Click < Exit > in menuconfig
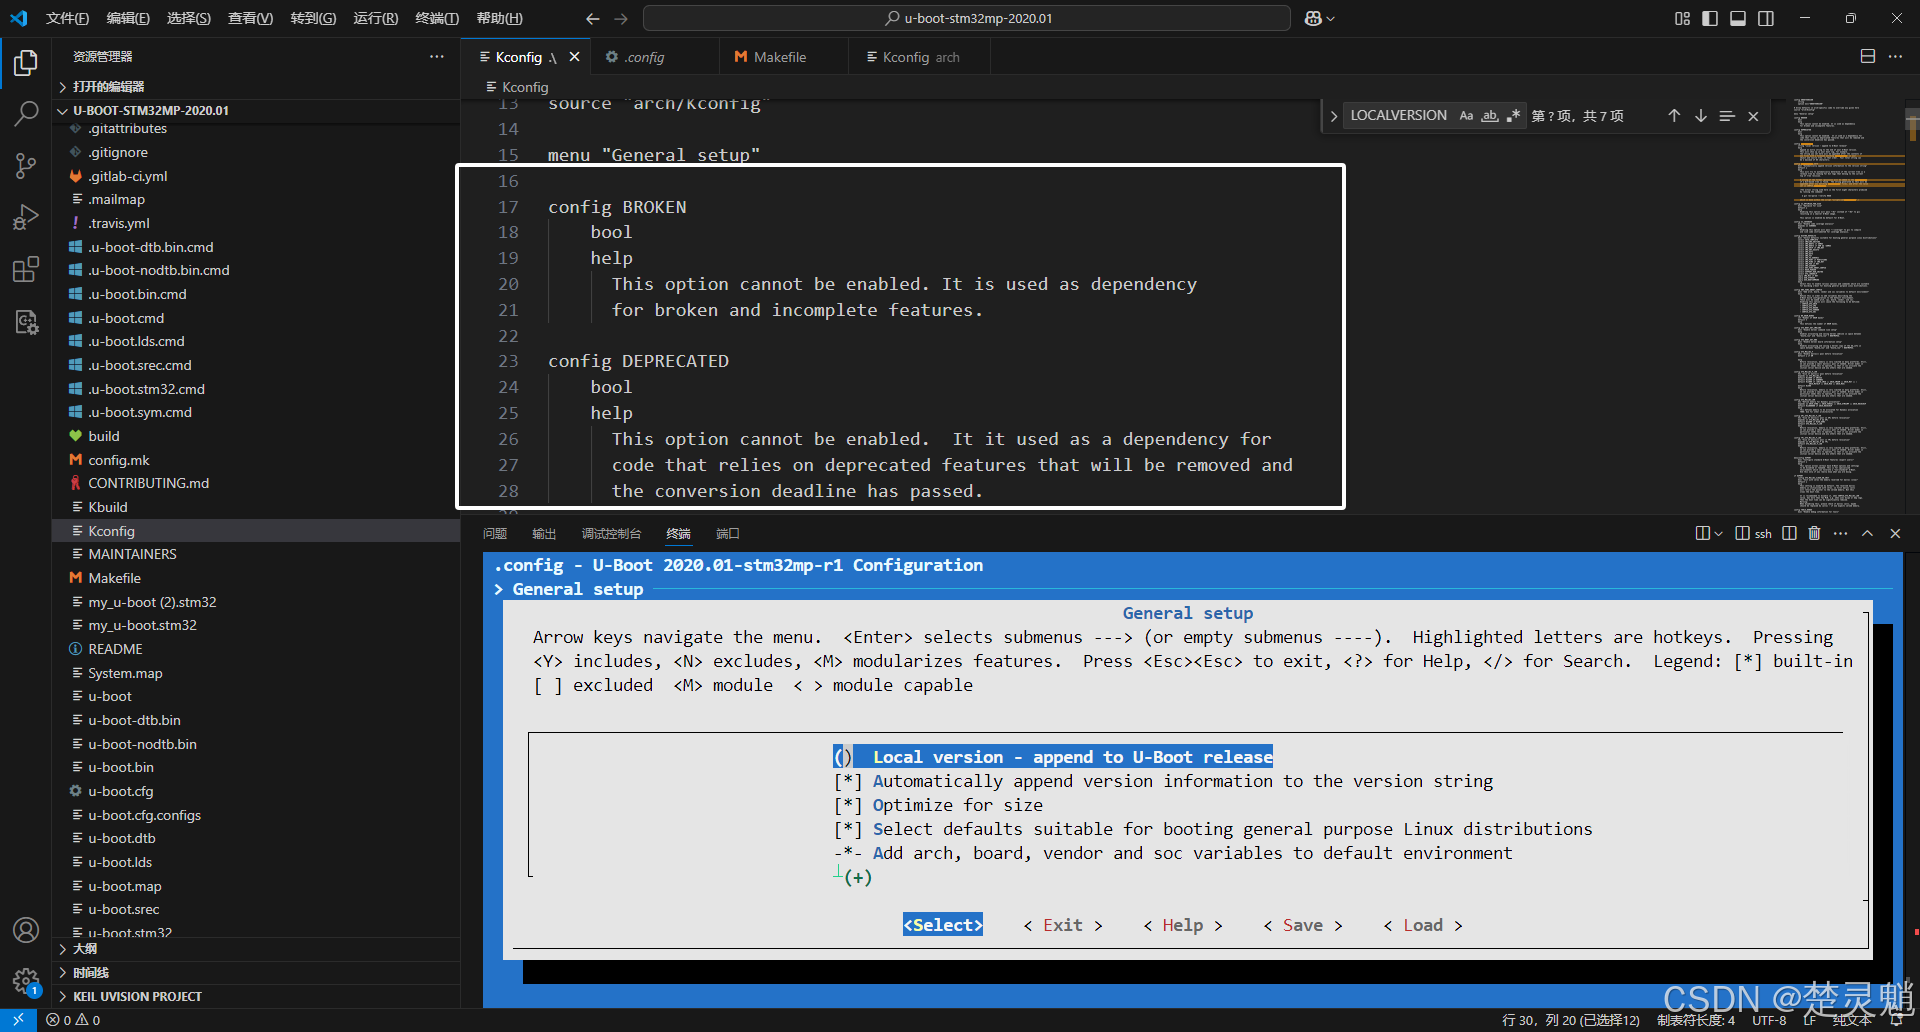The width and height of the screenshot is (1920, 1032). point(1063,925)
